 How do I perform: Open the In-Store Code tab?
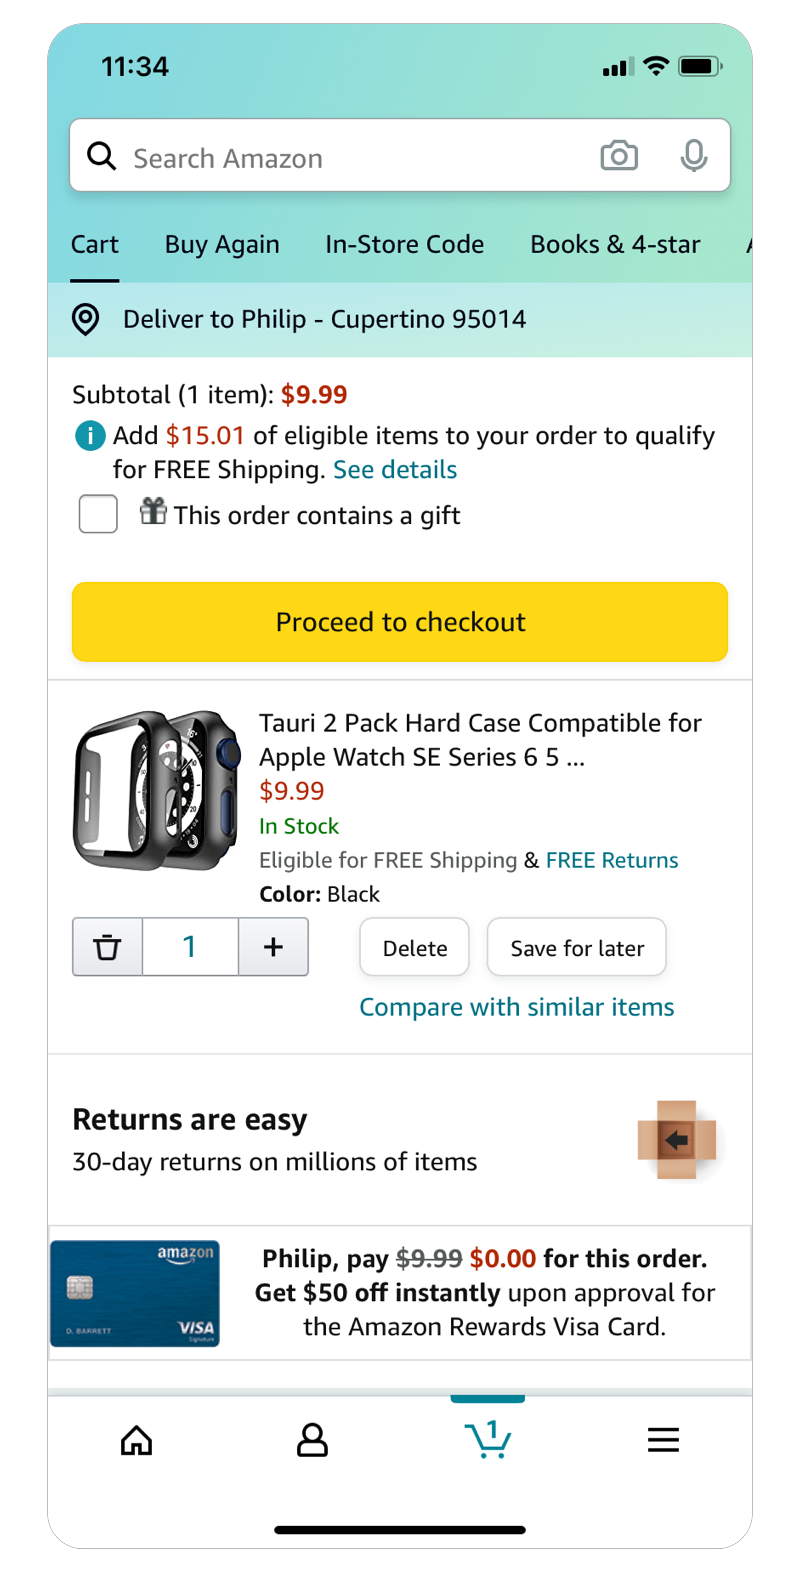click(404, 245)
